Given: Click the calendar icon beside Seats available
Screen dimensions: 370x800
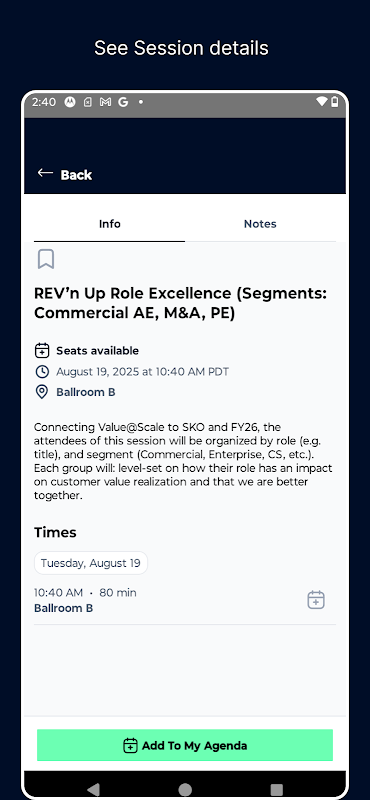Looking at the screenshot, I should (x=42, y=351).
